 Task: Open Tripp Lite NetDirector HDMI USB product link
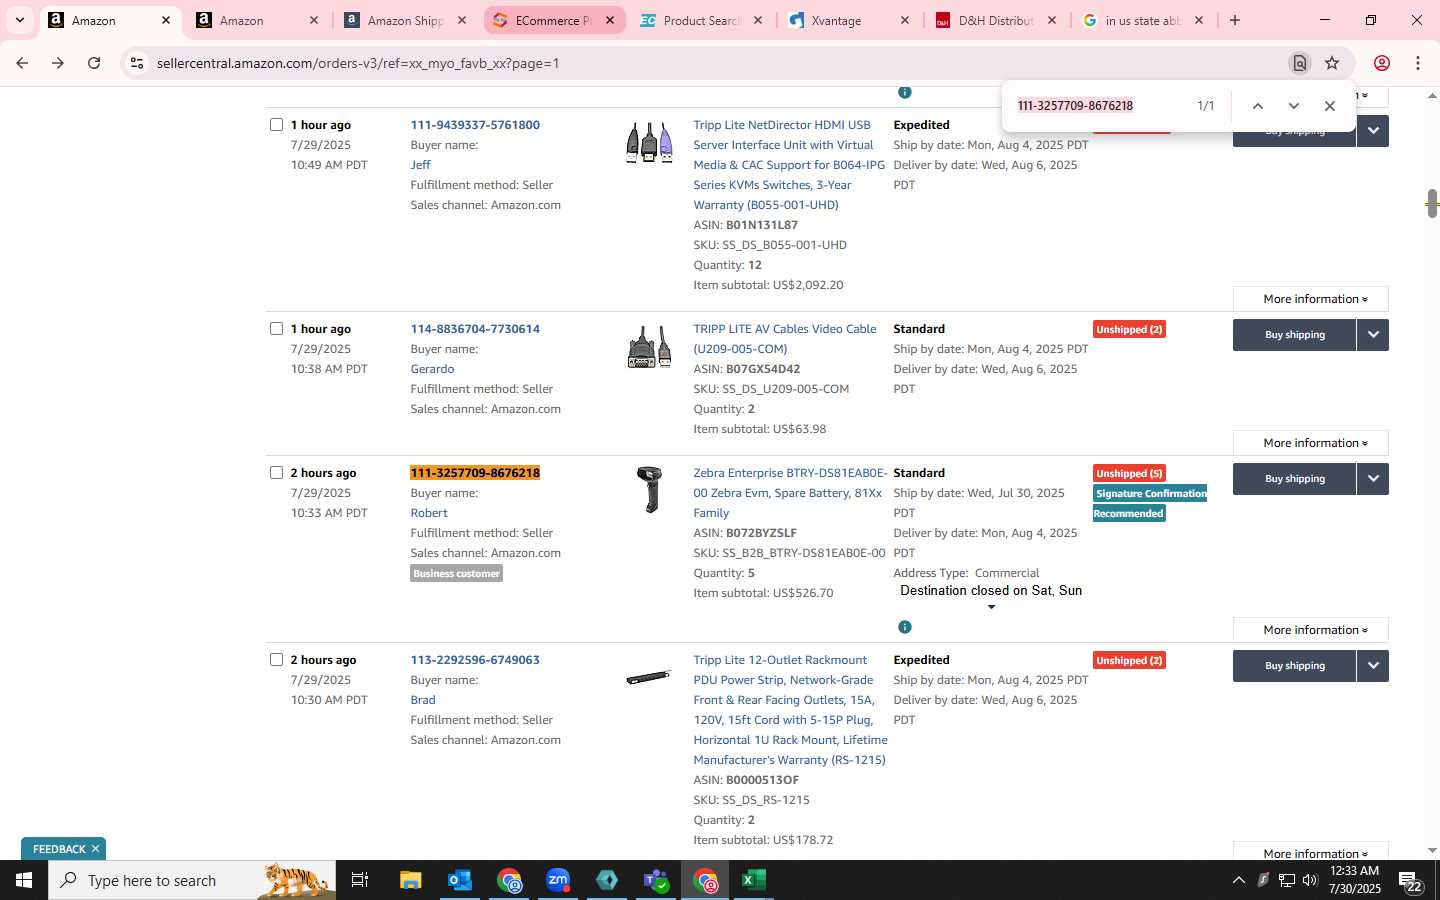click(x=789, y=165)
